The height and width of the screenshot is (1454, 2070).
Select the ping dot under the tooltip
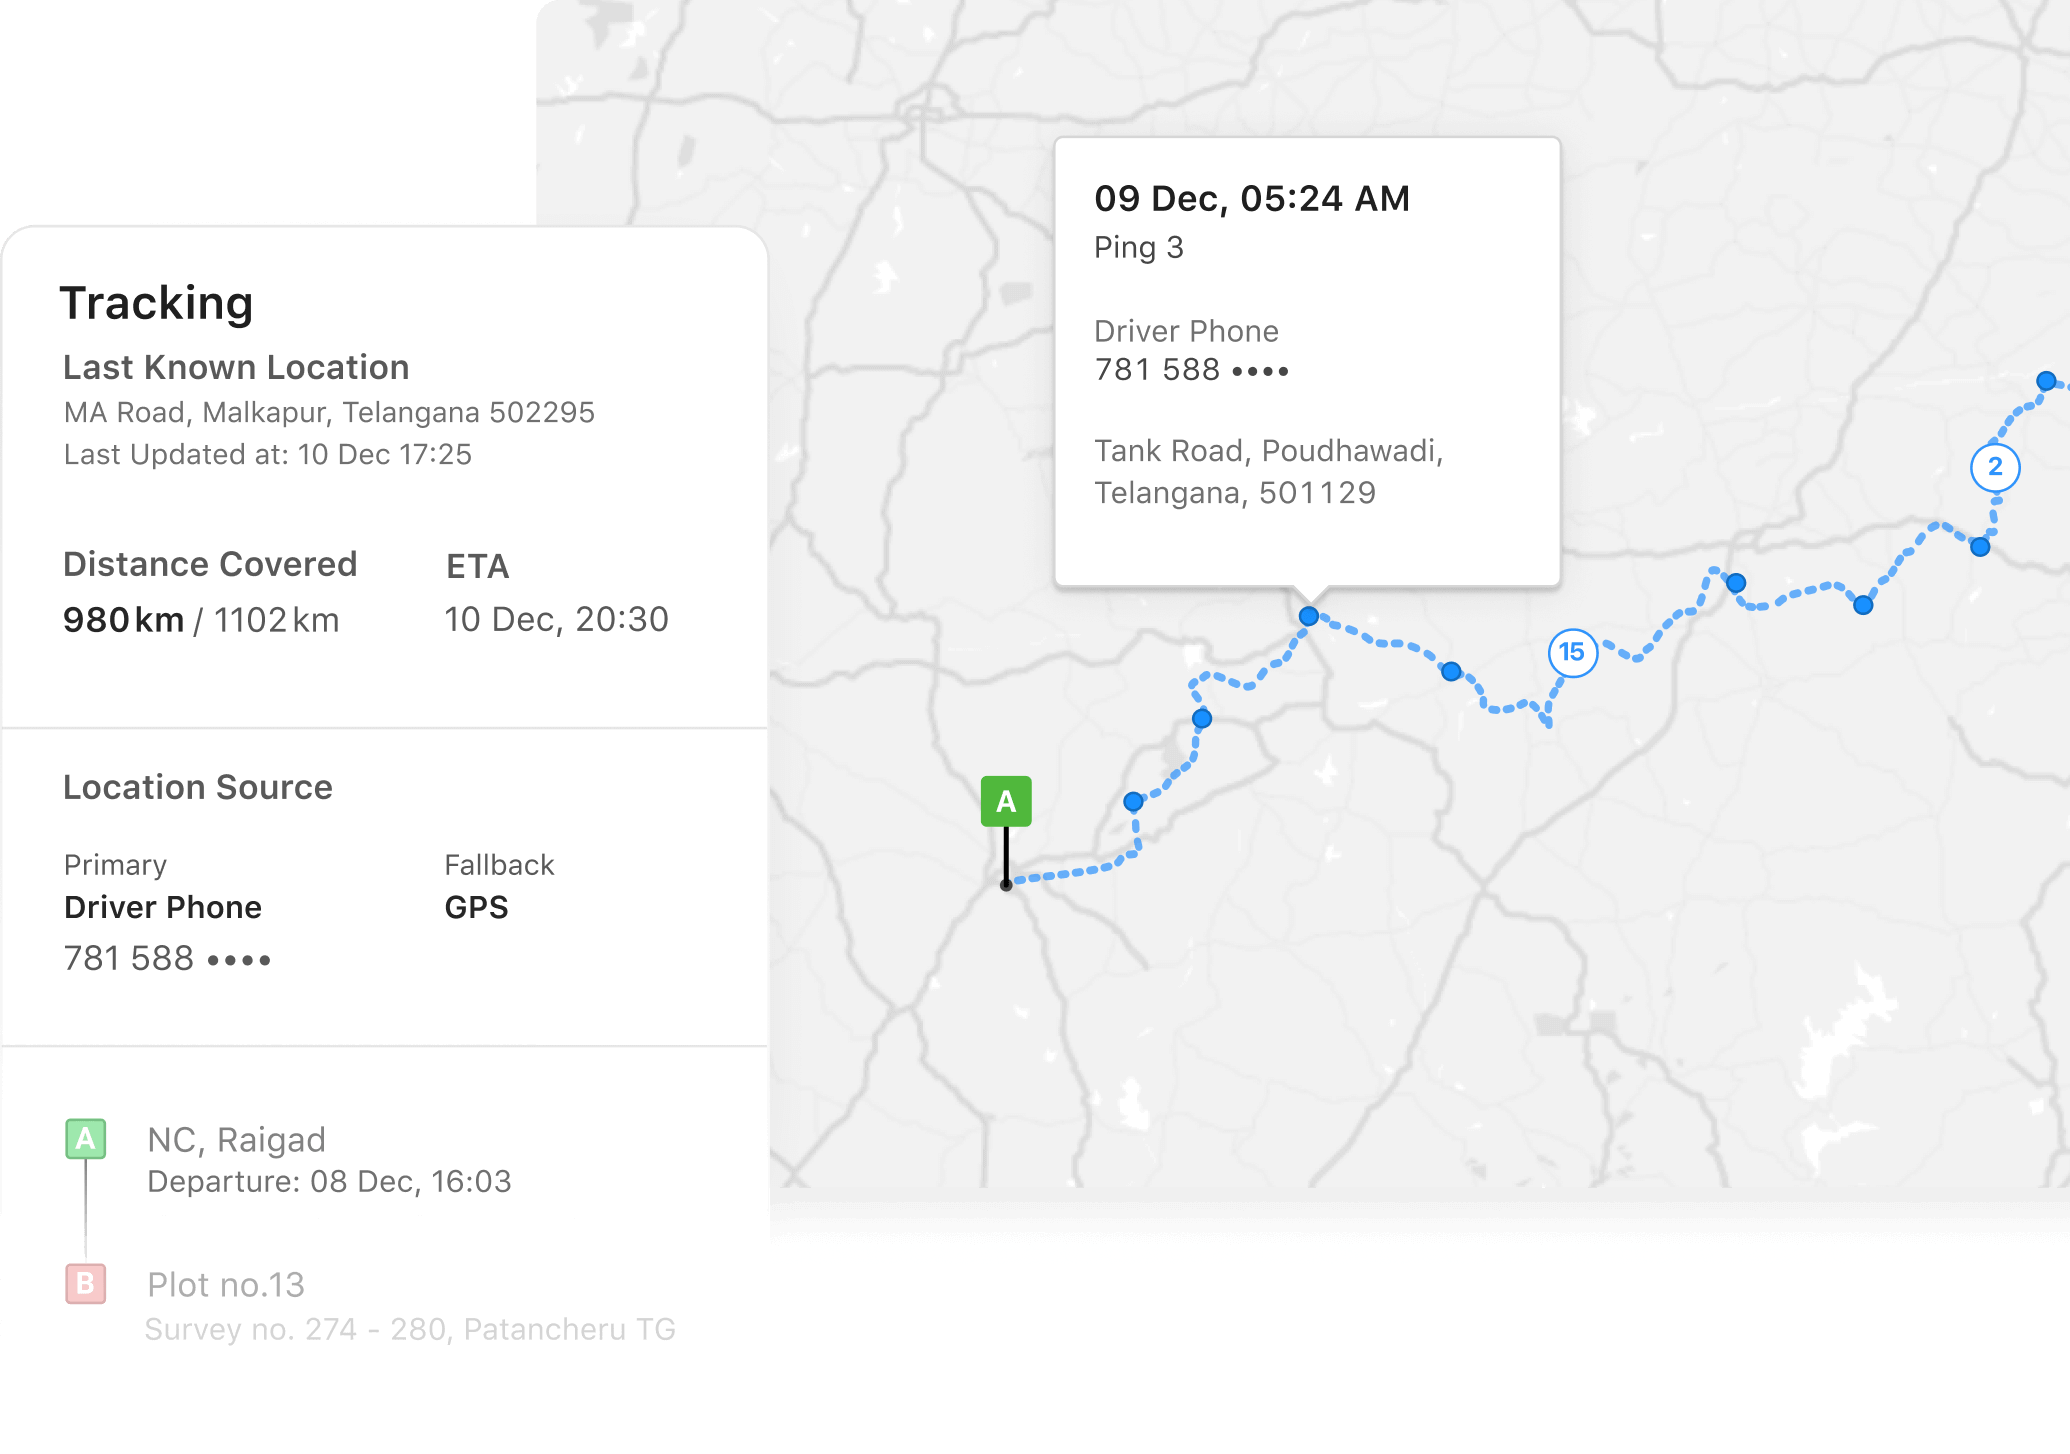pos(1309,616)
